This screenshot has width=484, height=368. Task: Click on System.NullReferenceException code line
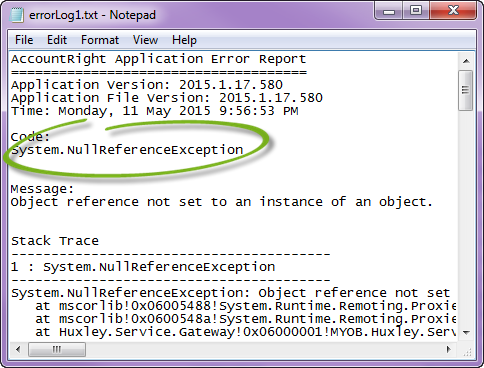point(127,150)
